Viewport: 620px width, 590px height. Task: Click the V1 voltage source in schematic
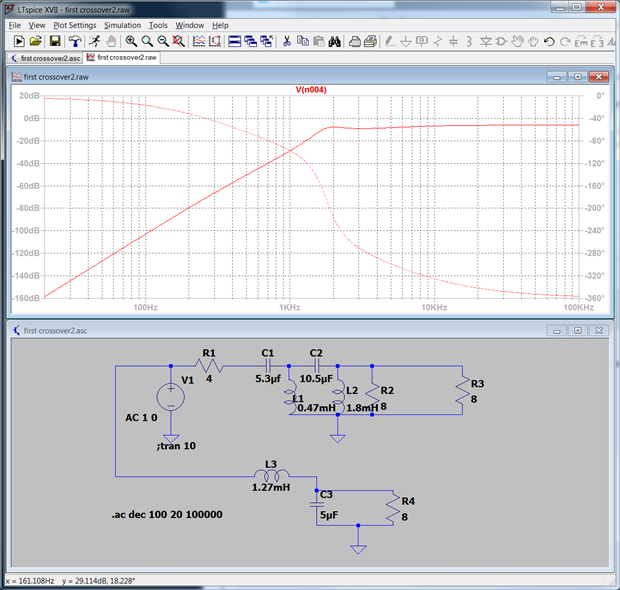click(x=171, y=397)
